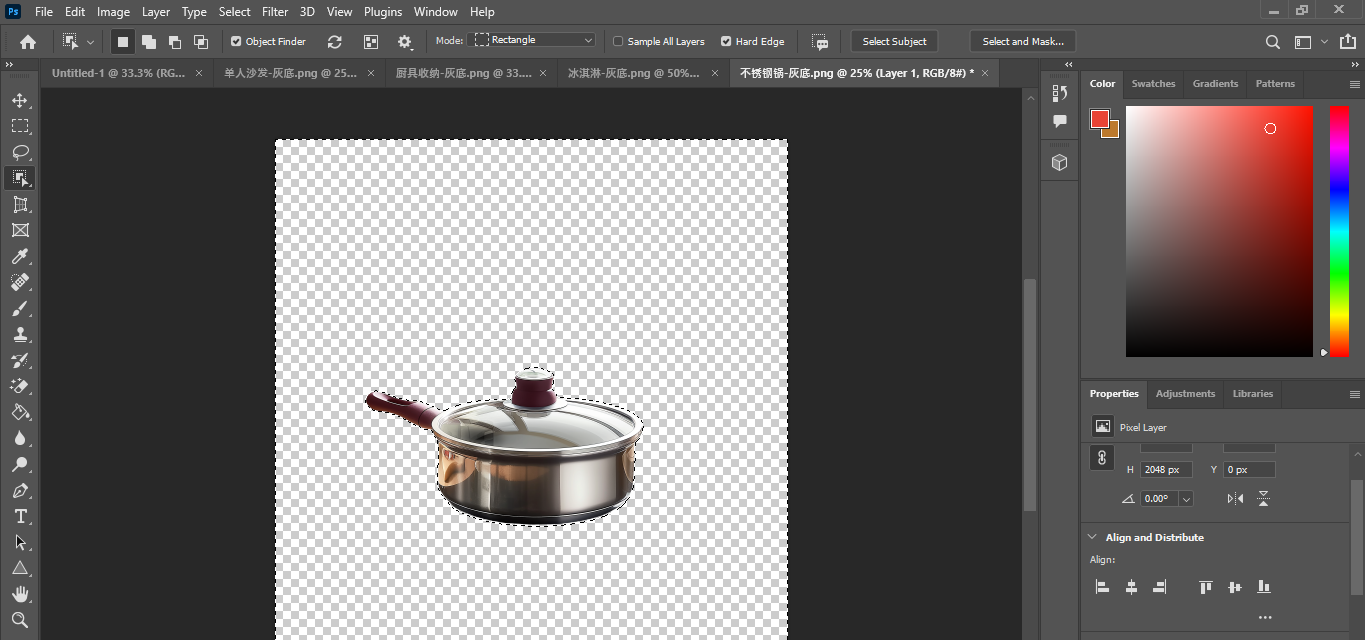This screenshot has height=640, width=1365.
Task: Select the Clone Stamp tool
Action: (x=20, y=335)
